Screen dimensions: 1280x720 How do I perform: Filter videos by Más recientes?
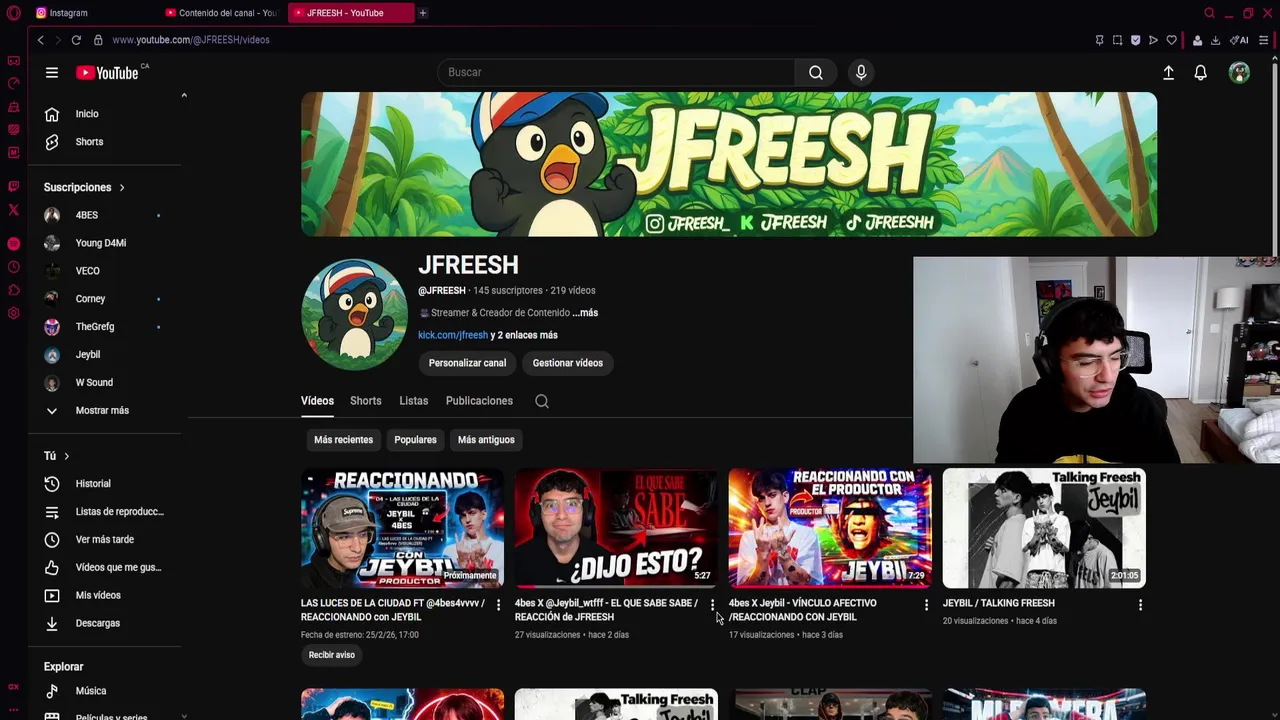pos(343,440)
